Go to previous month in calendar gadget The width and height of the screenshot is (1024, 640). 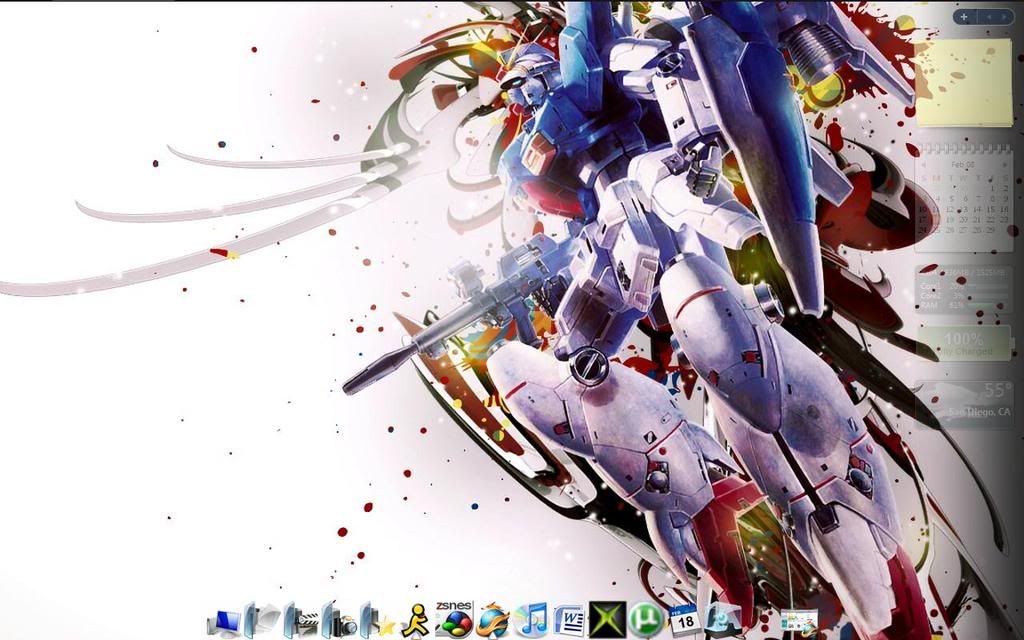pyautogui.click(x=924, y=165)
